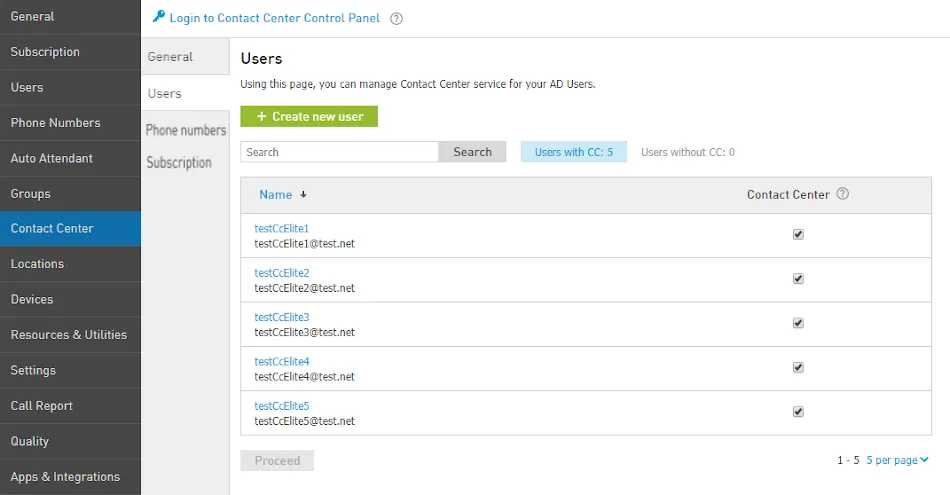Switch to the General sub-tab
This screenshot has width=950, height=495.
pos(185,56)
